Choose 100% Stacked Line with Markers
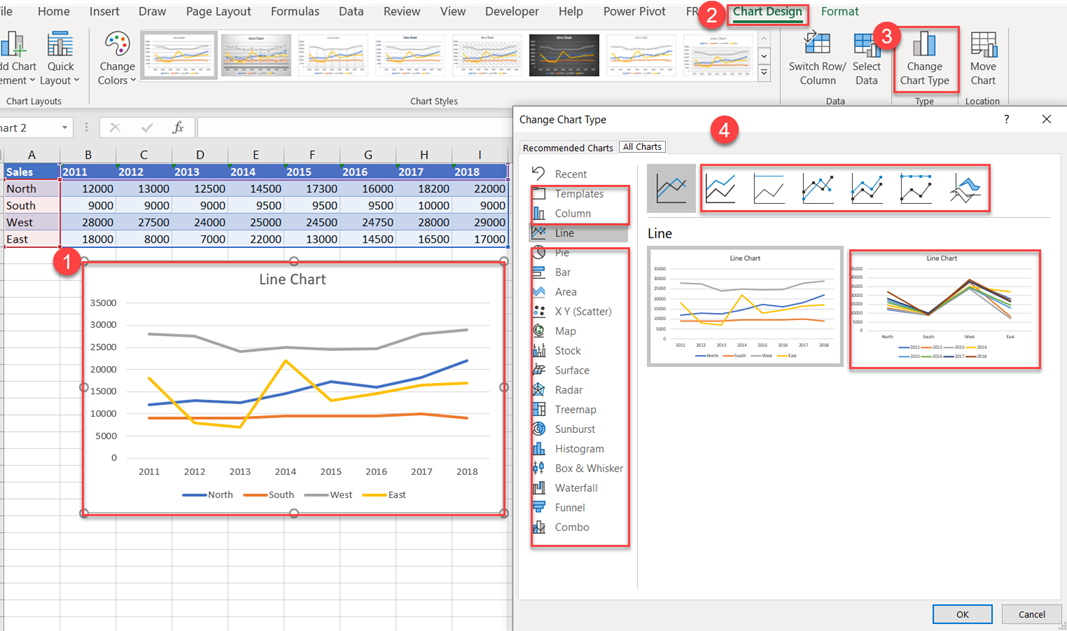Screen dimensions: 1067x631 click(916, 189)
